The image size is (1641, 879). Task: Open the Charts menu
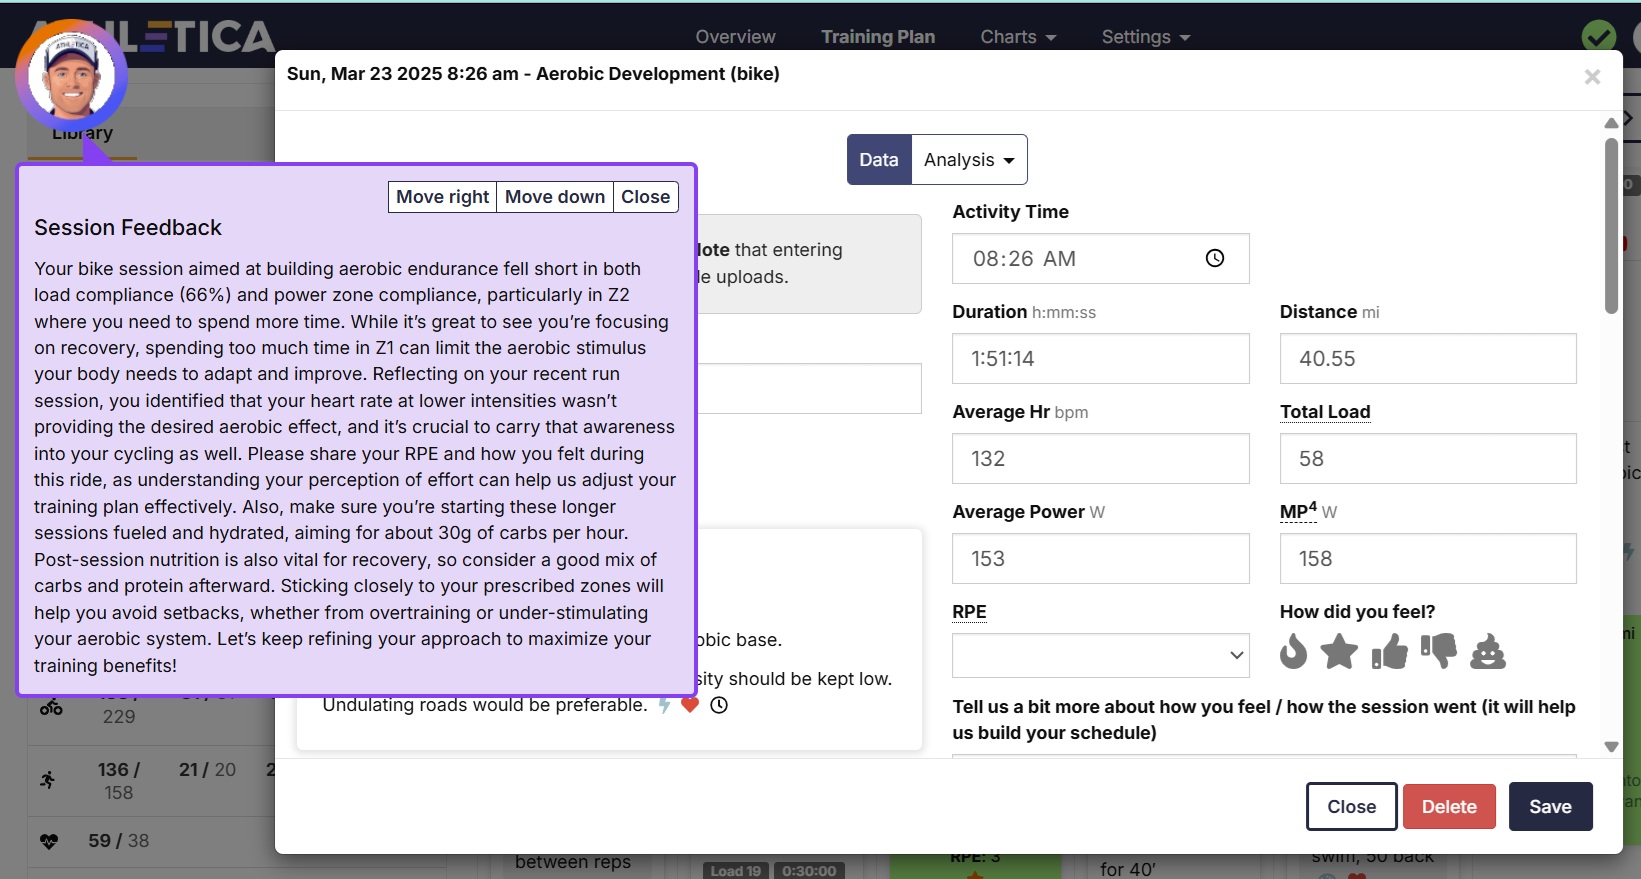coord(1017,37)
